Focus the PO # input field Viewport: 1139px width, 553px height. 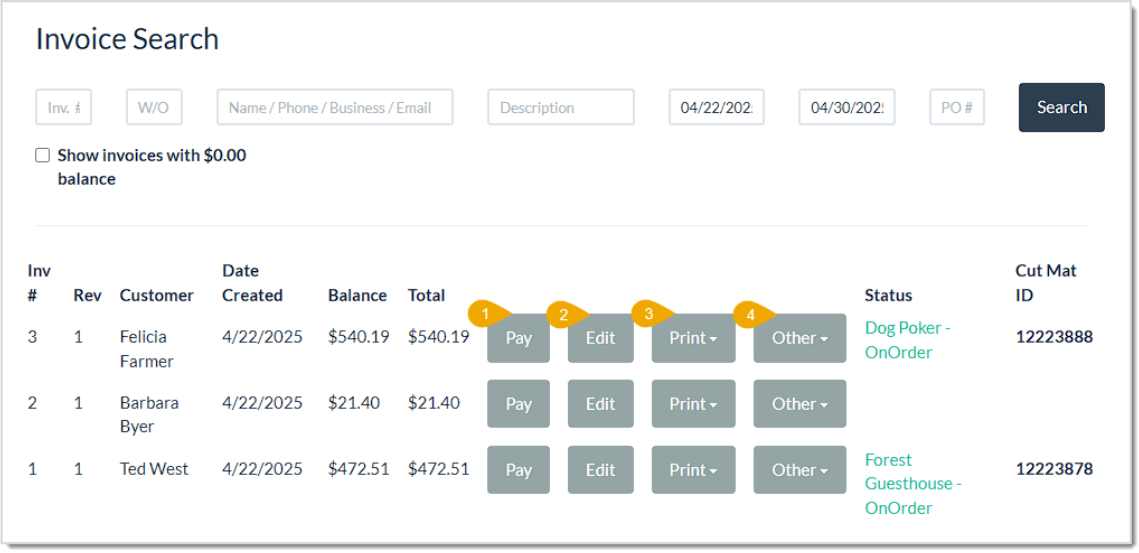coord(957,108)
